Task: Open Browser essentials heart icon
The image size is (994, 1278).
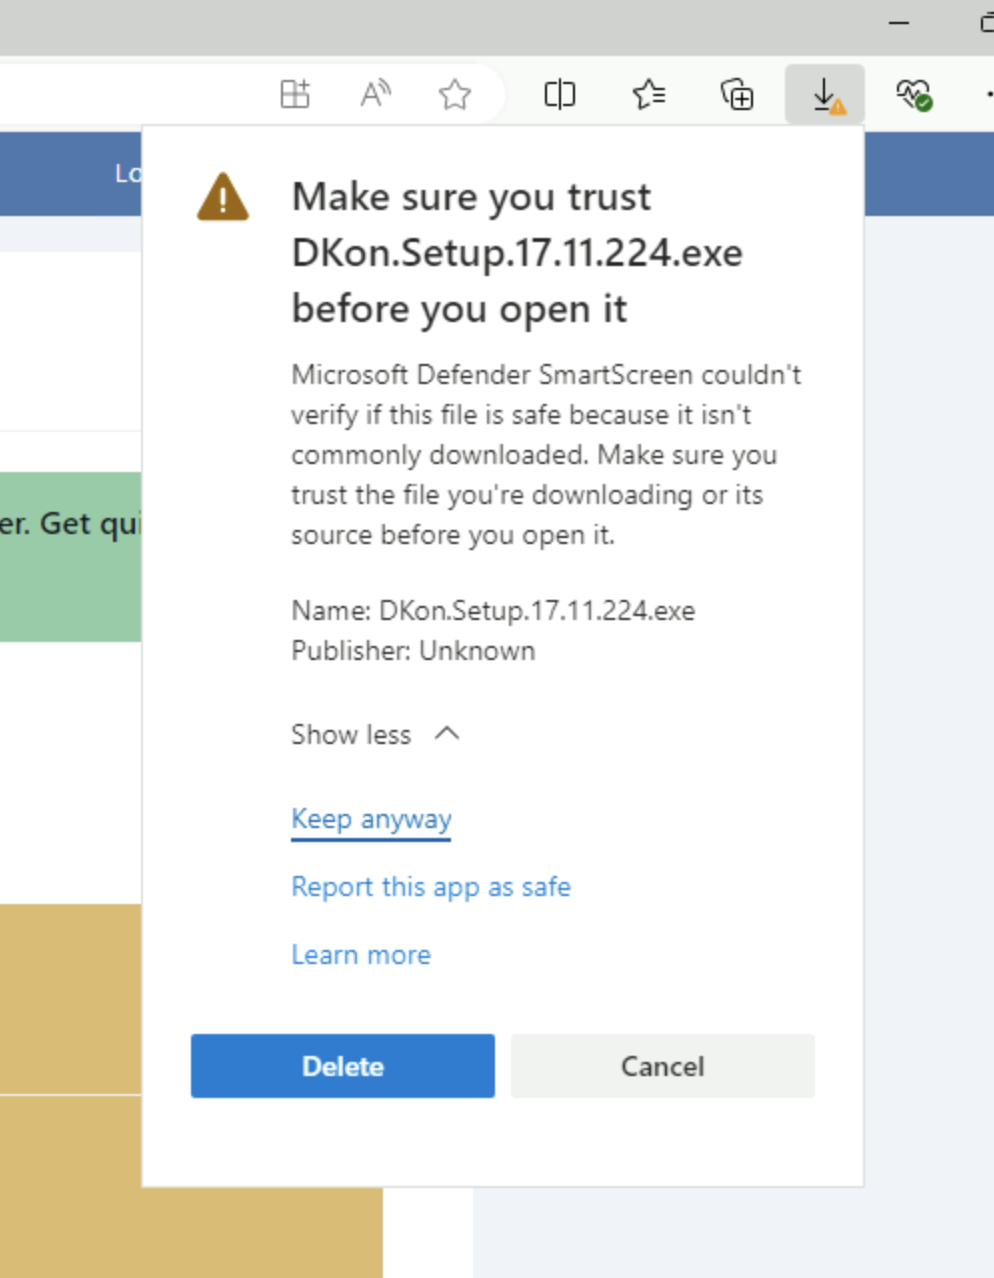Action: [x=913, y=95]
